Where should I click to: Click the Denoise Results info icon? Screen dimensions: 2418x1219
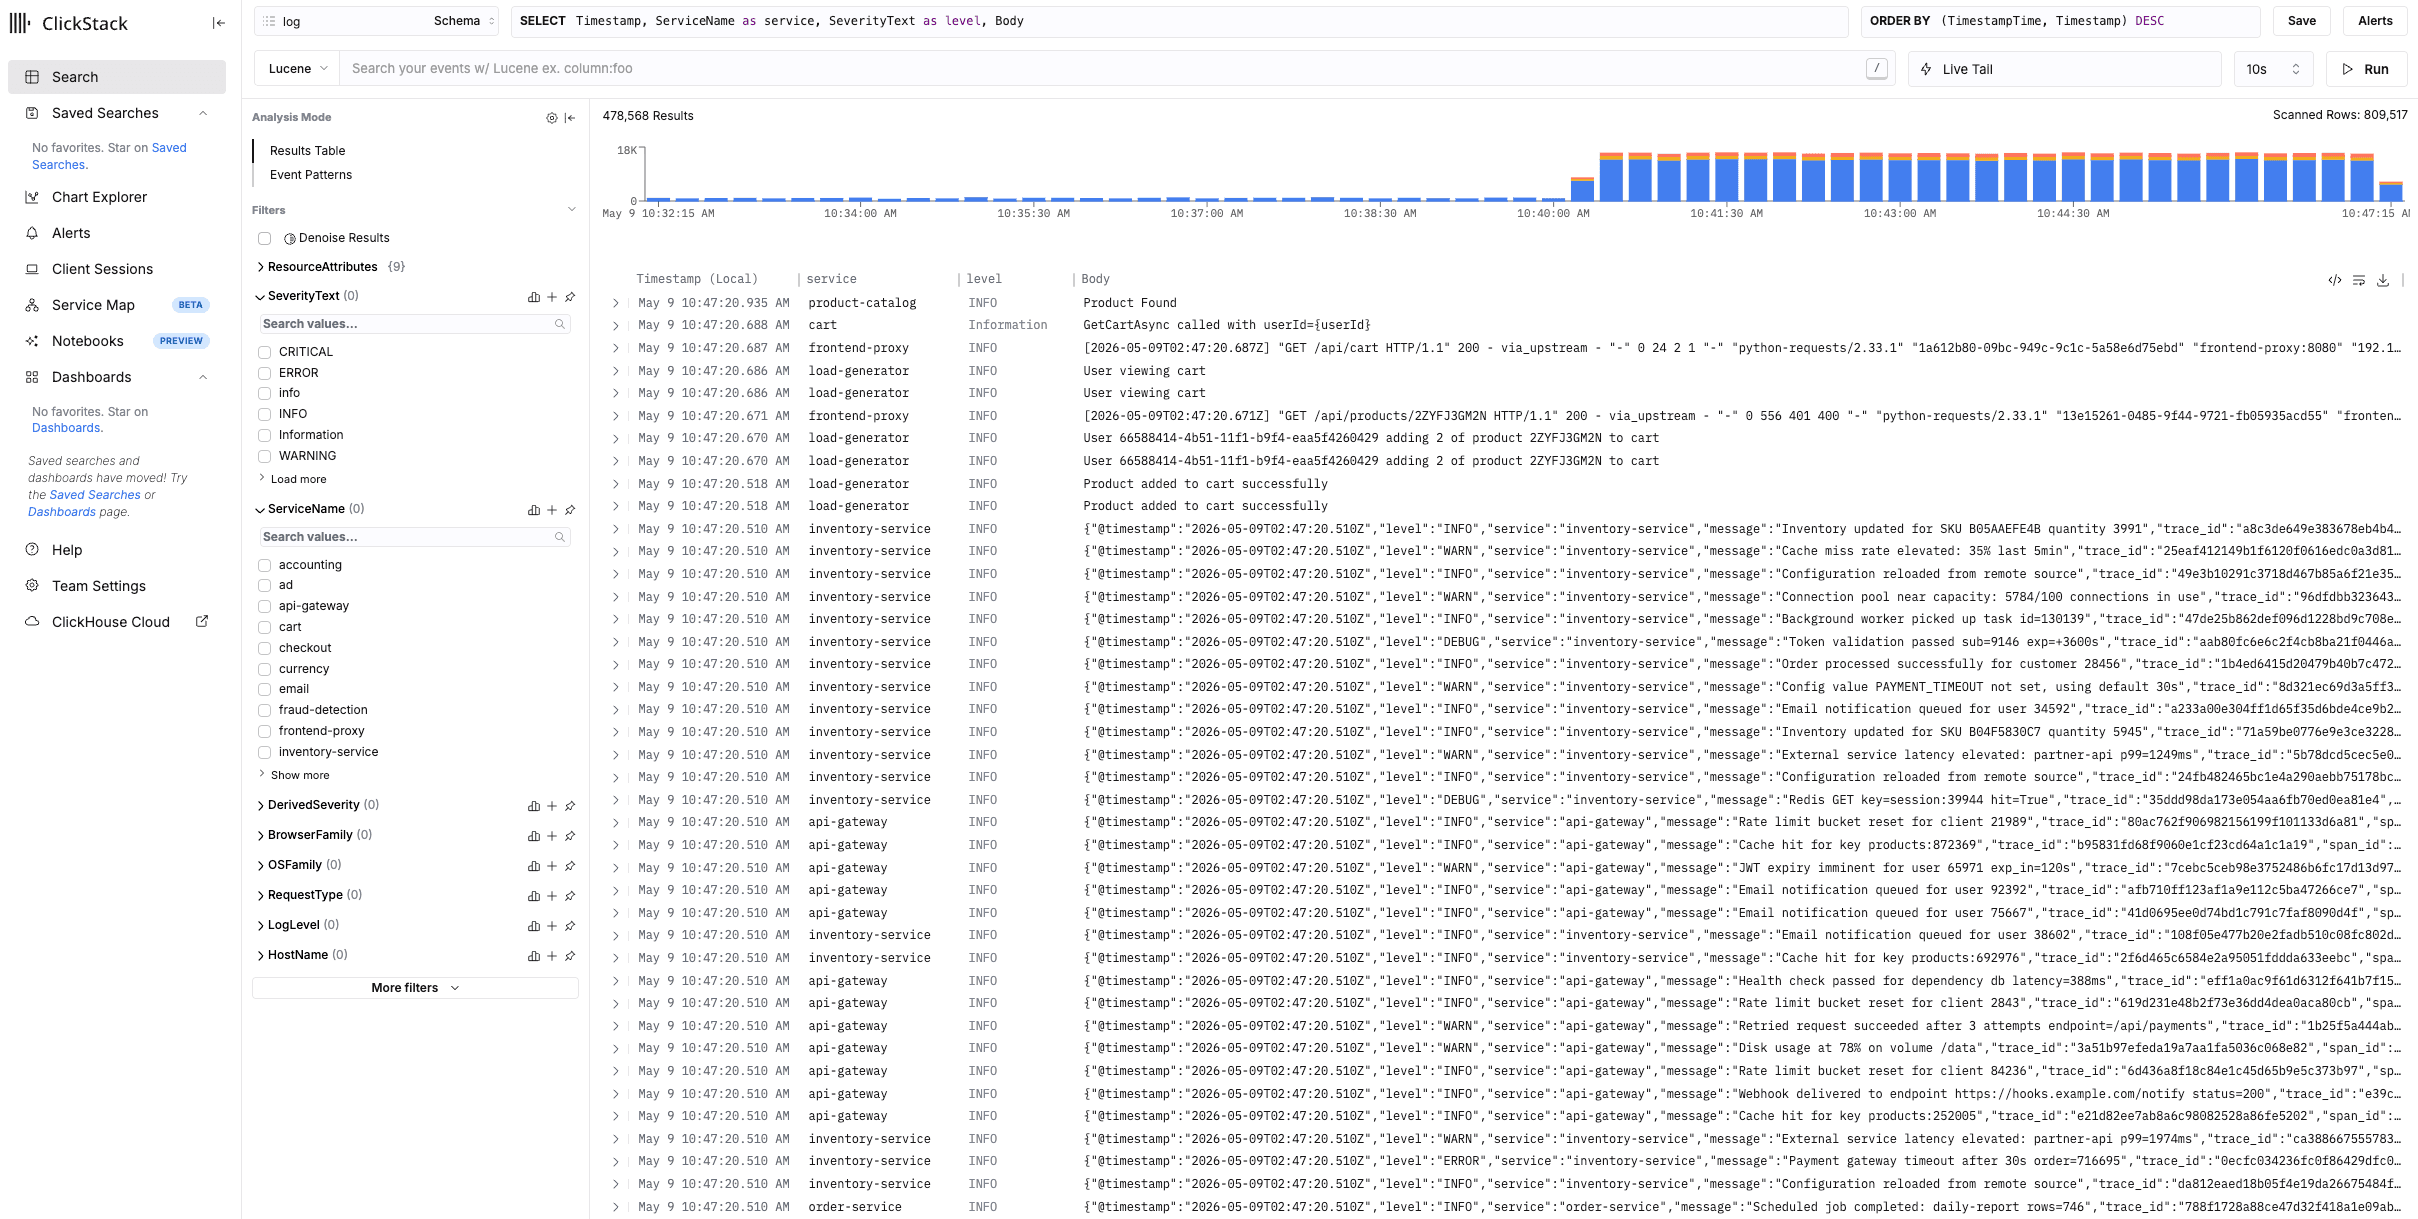[290, 239]
